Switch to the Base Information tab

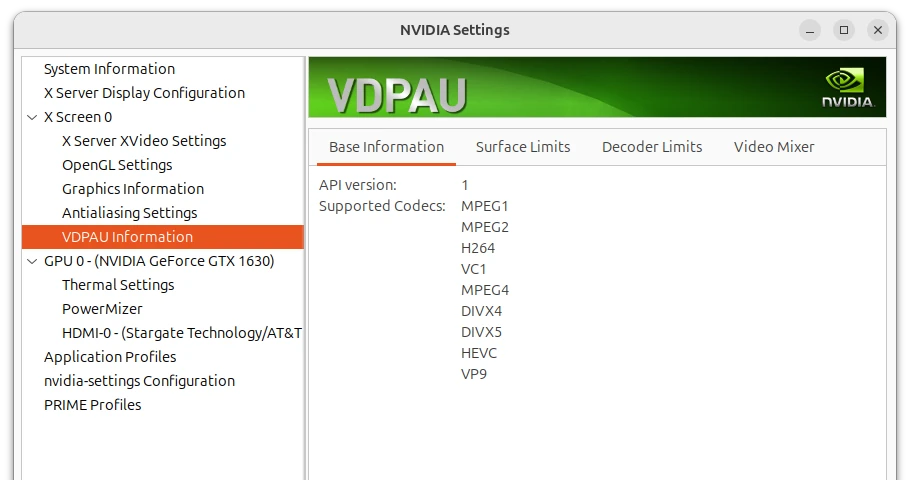coord(387,147)
